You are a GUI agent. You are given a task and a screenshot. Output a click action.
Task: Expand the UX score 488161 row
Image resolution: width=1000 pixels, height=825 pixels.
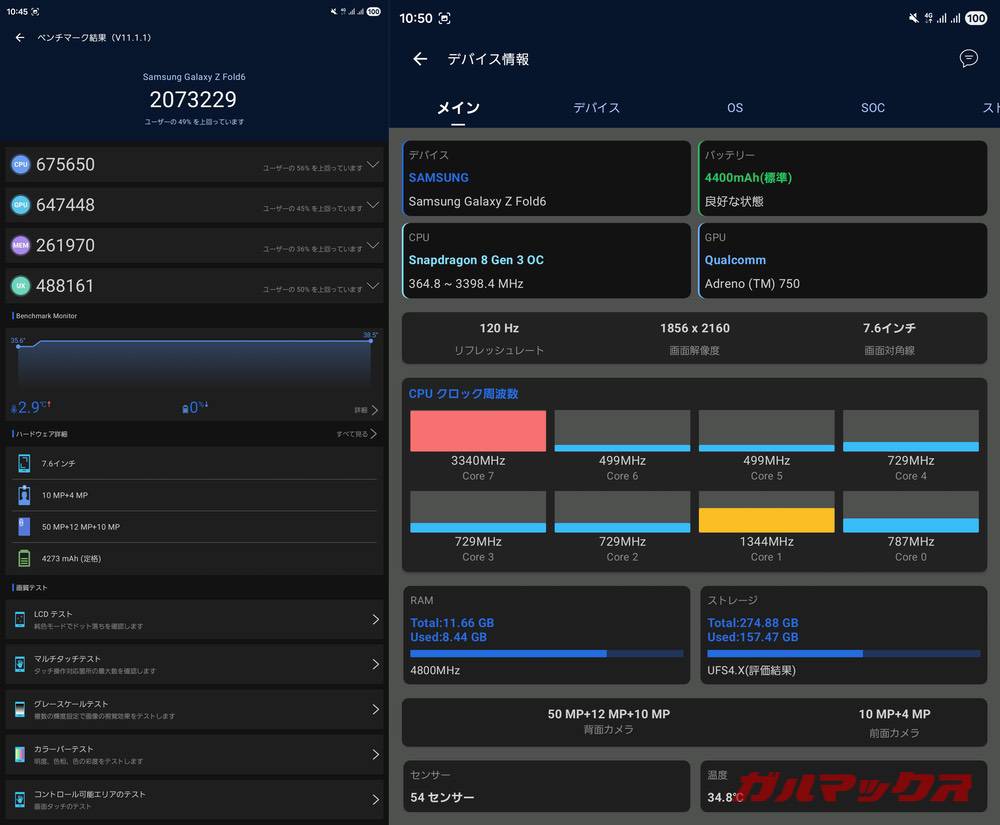373,286
